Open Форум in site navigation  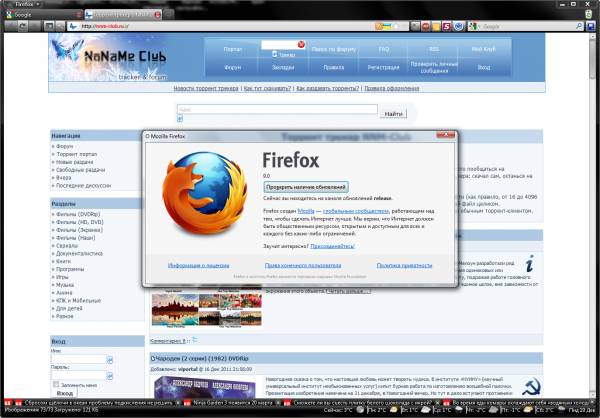tap(233, 67)
